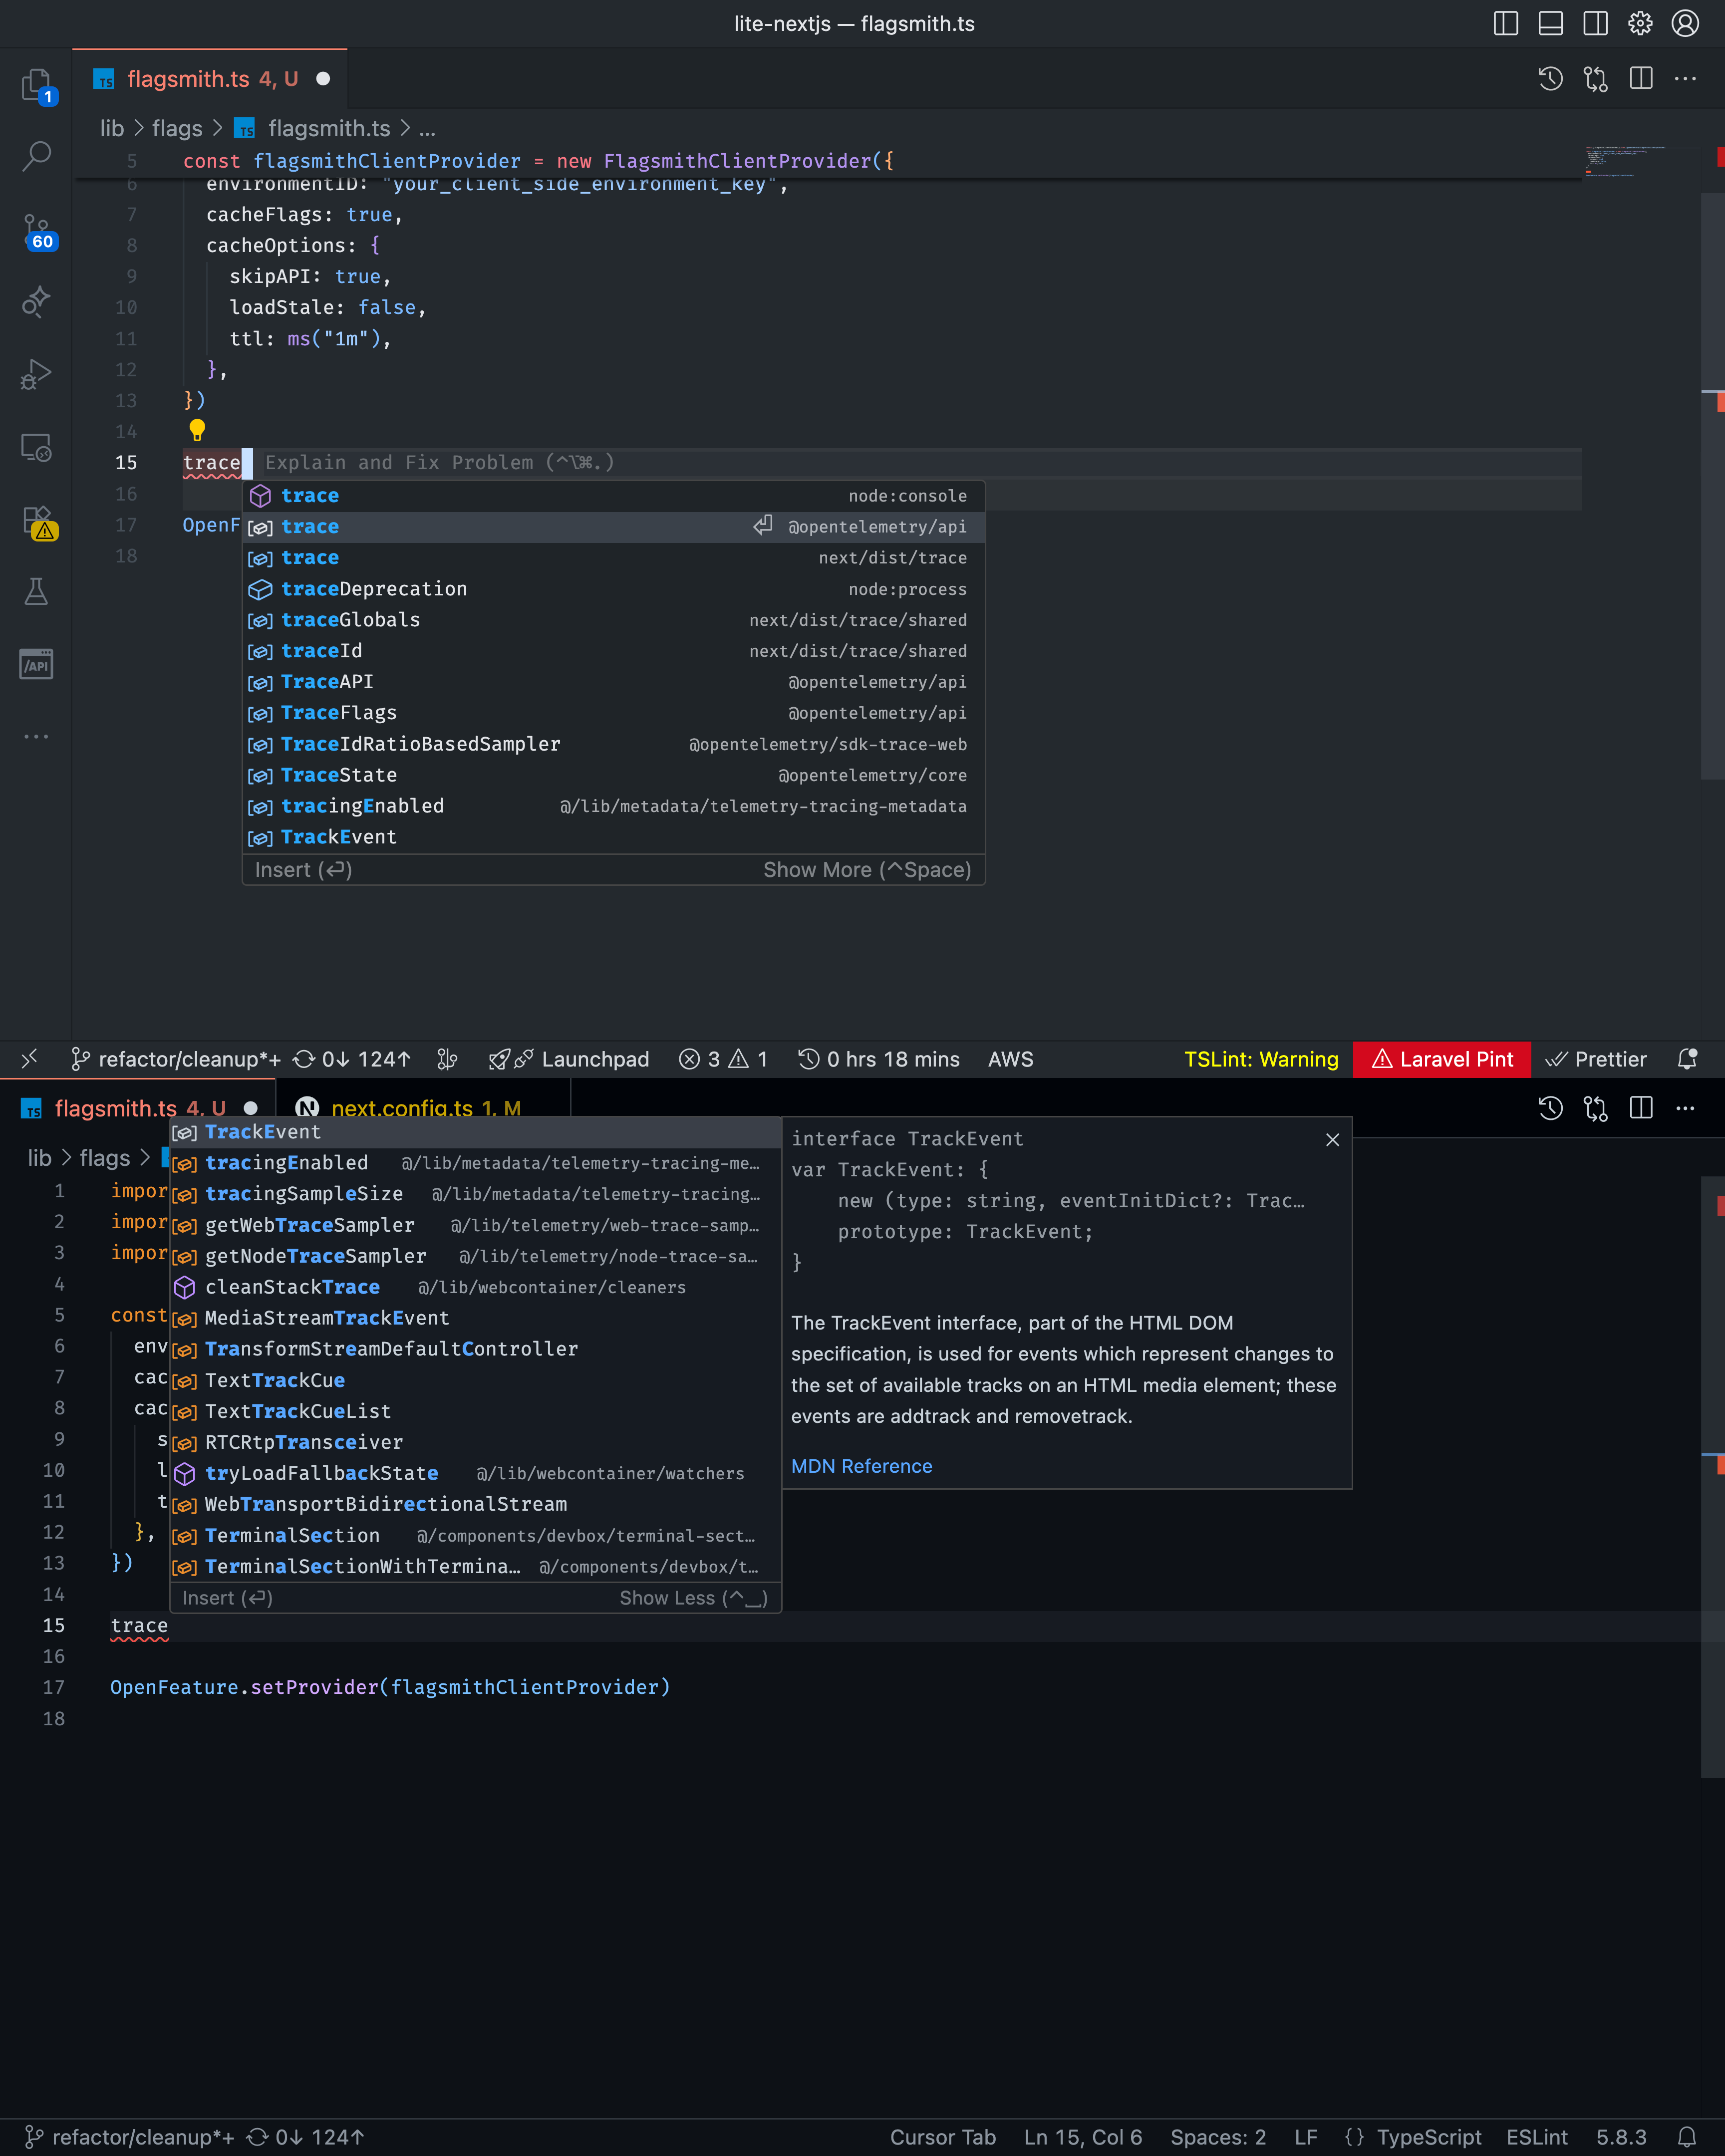Open Run and Debug view
Viewport: 1725px width, 2156px height.
coord(36,375)
